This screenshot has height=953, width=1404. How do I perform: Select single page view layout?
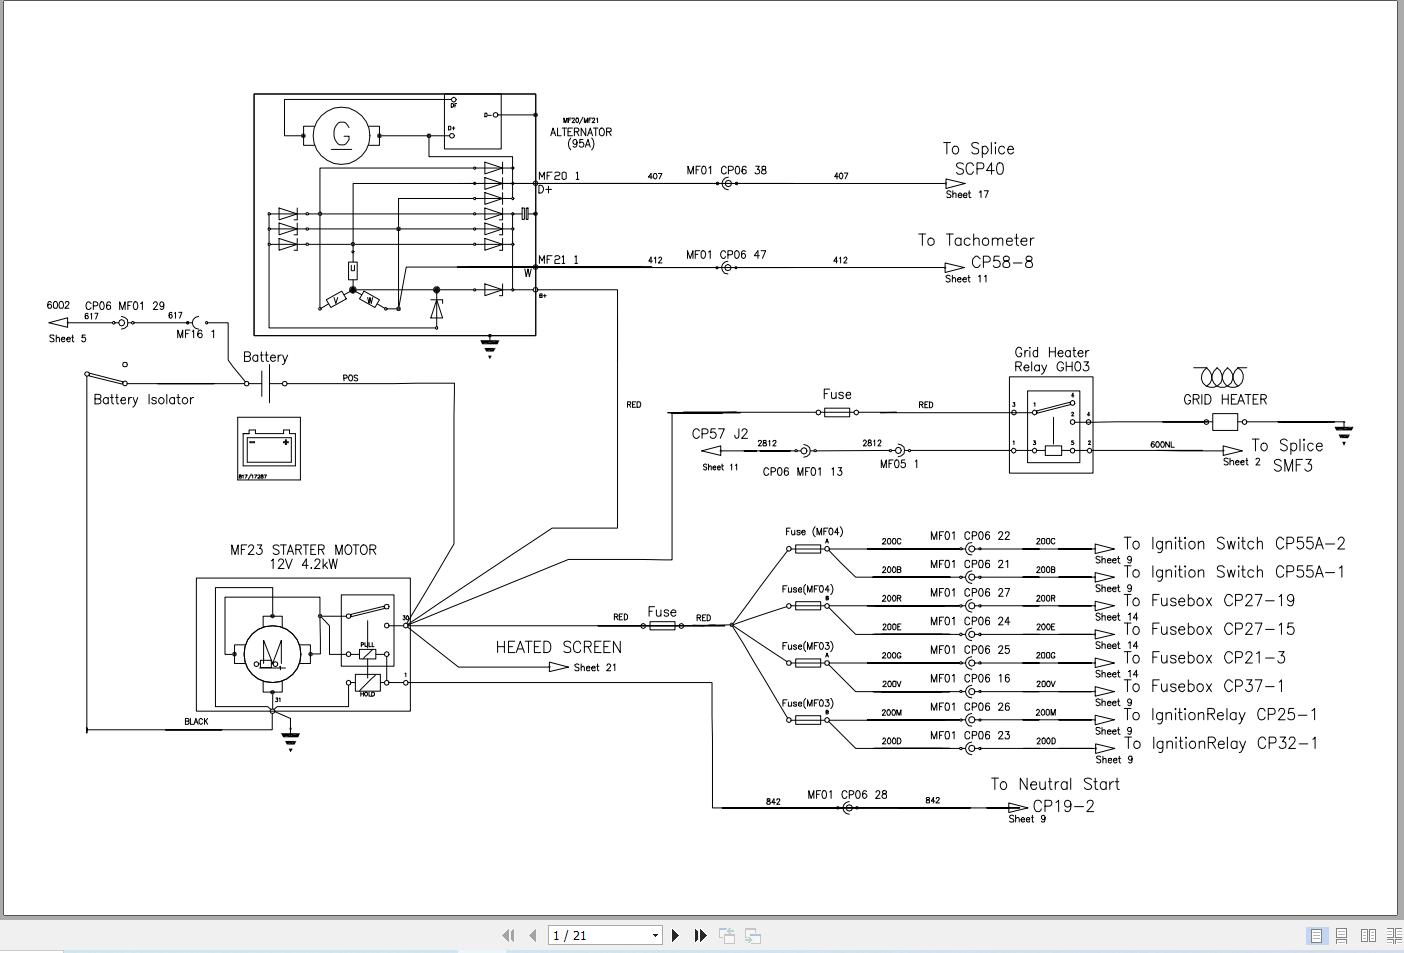tap(1317, 936)
